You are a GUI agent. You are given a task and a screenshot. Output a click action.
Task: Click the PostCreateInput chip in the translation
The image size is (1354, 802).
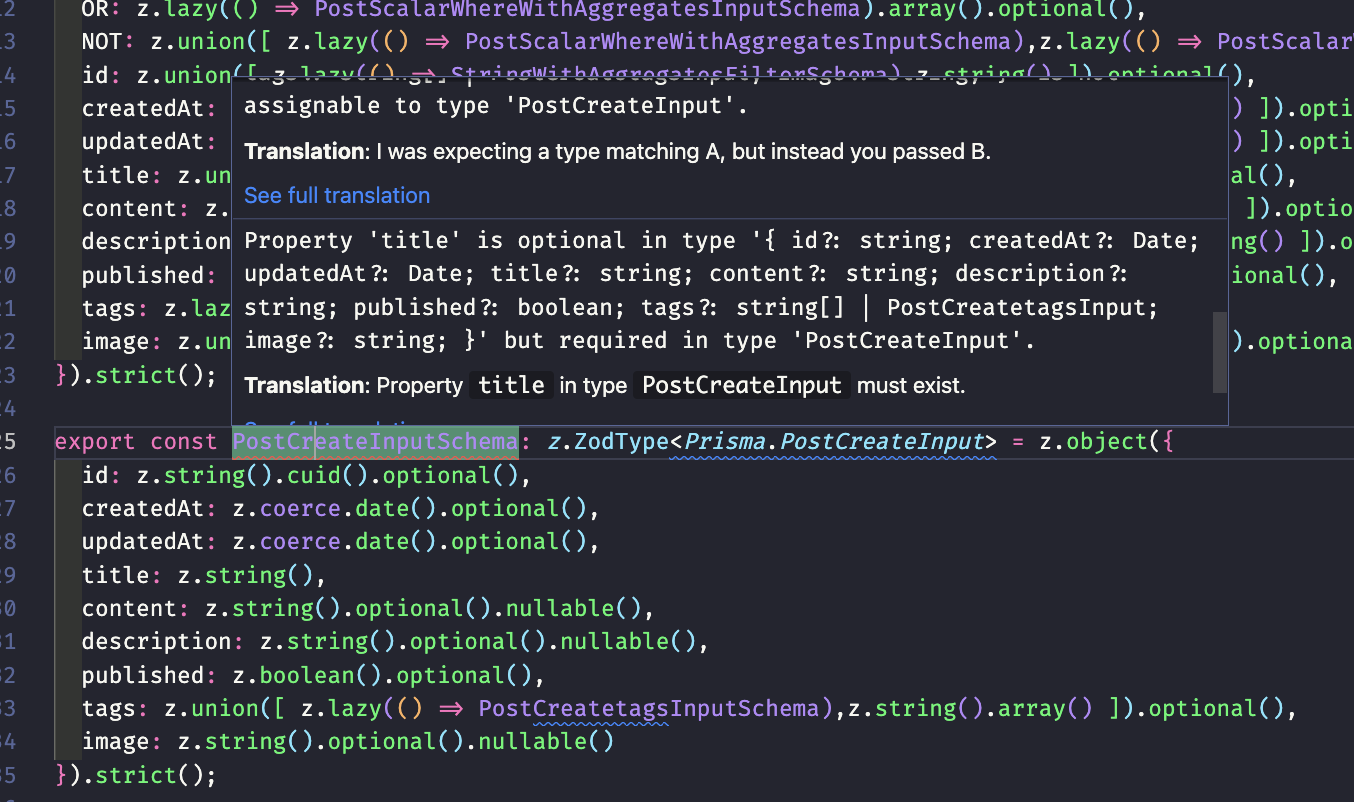click(741, 385)
